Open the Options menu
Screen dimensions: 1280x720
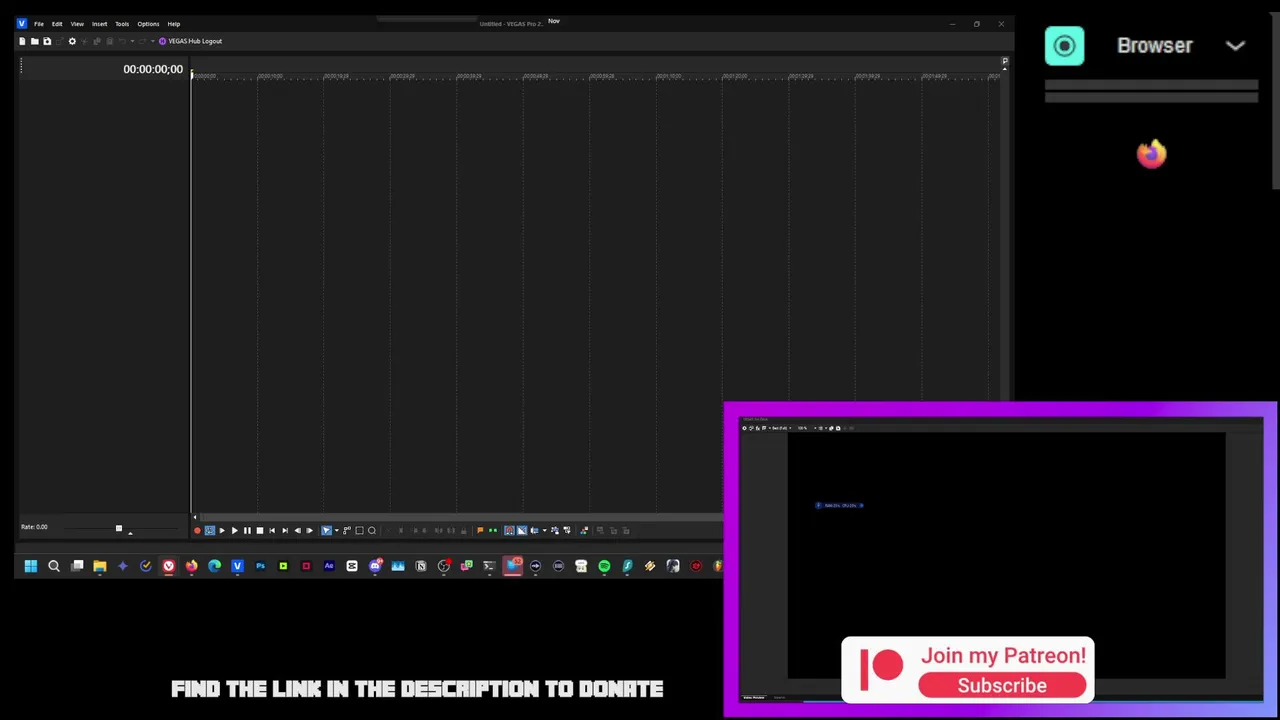tap(148, 24)
